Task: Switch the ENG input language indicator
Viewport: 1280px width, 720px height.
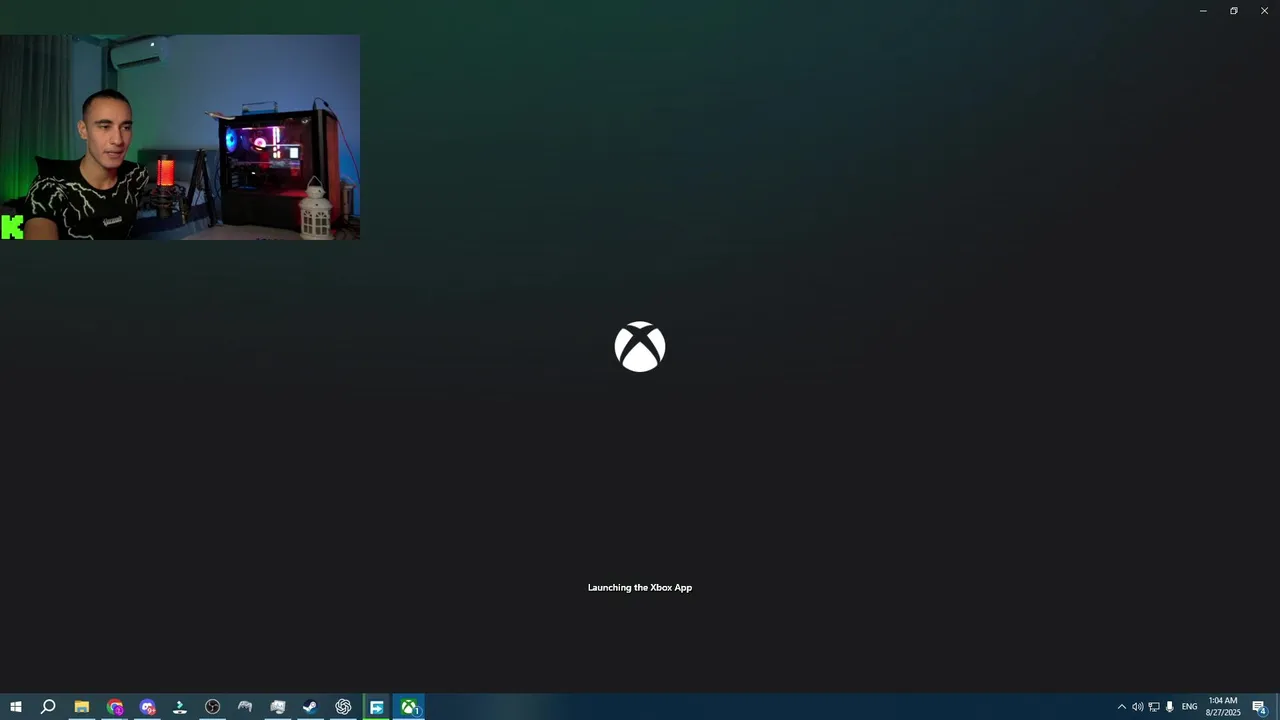Action: (1189, 707)
